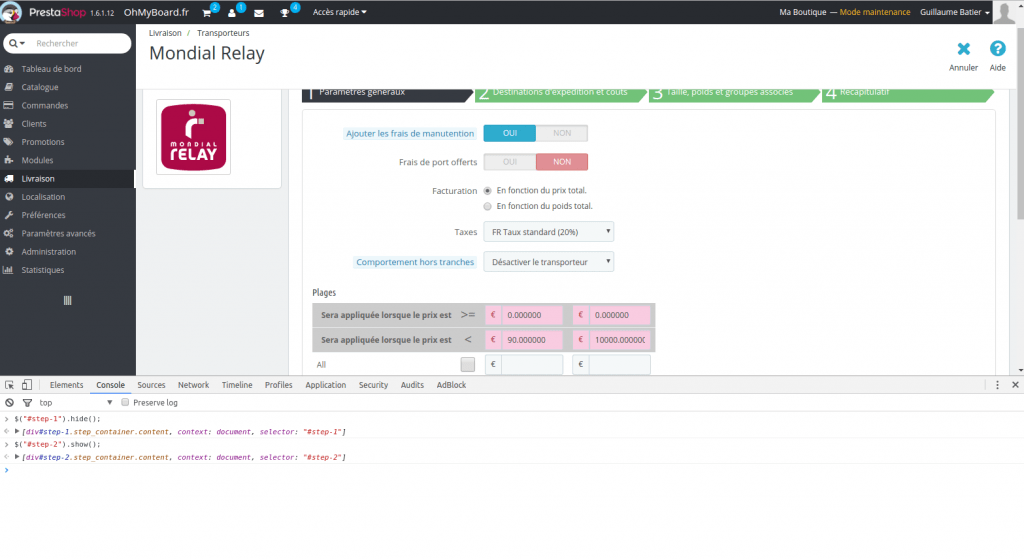The image size is (1024, 559).
Task: Switch to the AdBlock DevTools tab
Action: pyautogui.click(x=451, y=385)
